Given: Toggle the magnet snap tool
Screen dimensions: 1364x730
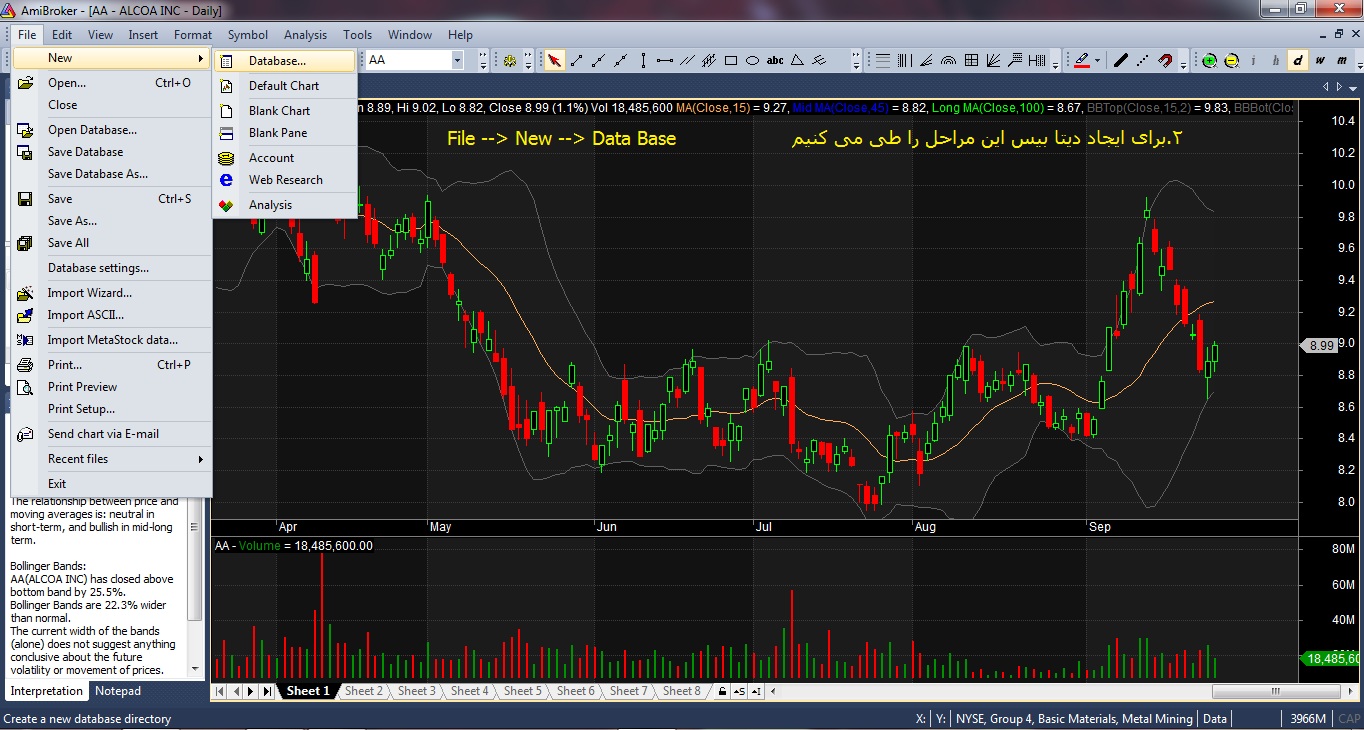Looking at the screenshot, I should (x=1165, y=60).
